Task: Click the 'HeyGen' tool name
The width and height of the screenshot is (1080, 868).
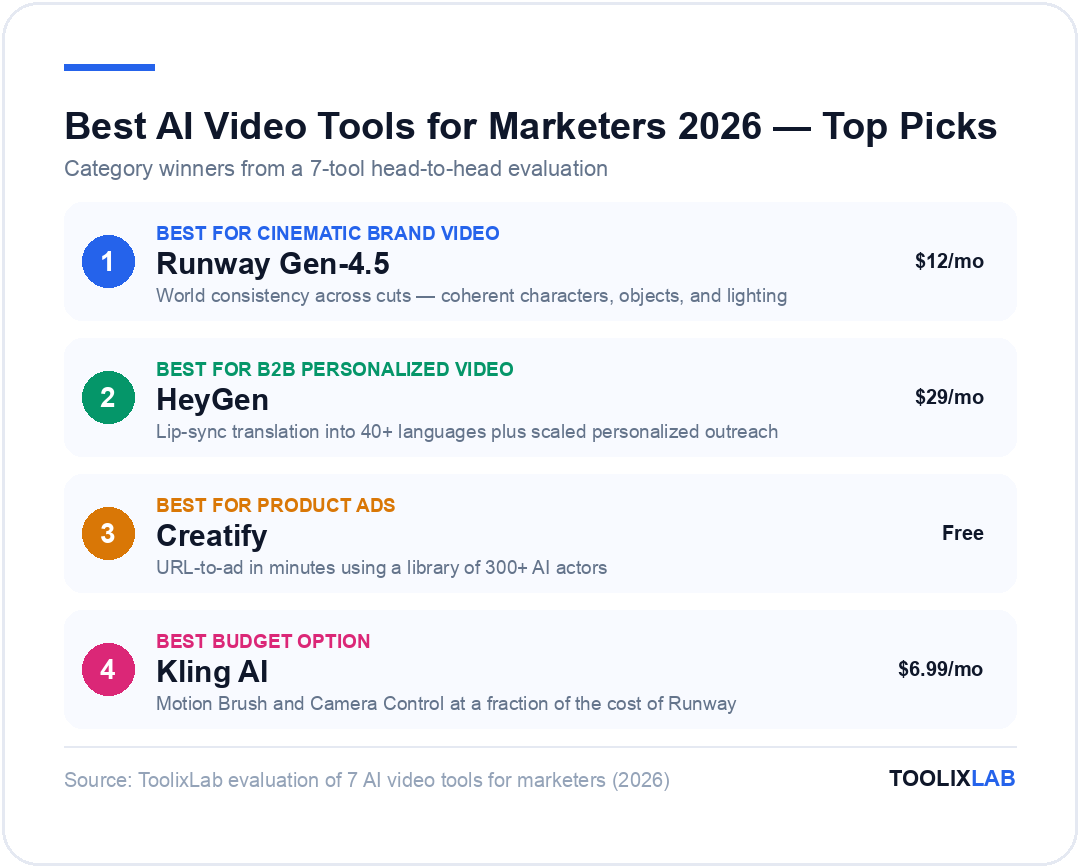Action: [x=212, y=400]
